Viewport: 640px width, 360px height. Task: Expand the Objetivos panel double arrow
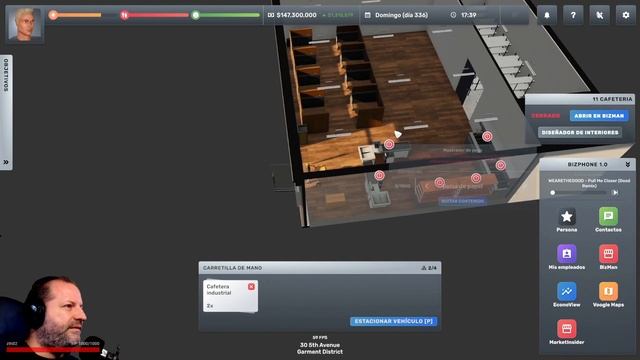coord(6,162)
